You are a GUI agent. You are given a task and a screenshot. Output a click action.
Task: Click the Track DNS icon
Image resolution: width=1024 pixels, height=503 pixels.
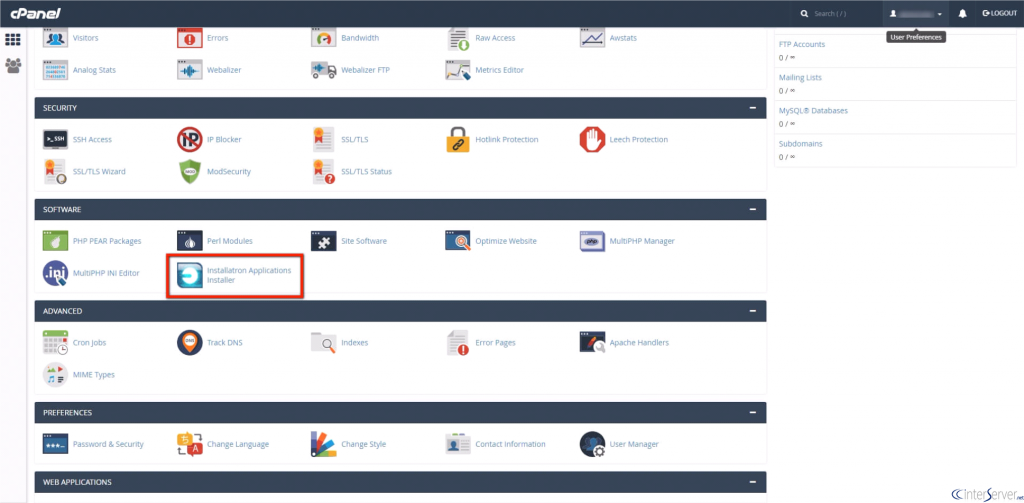click(189, 342)
